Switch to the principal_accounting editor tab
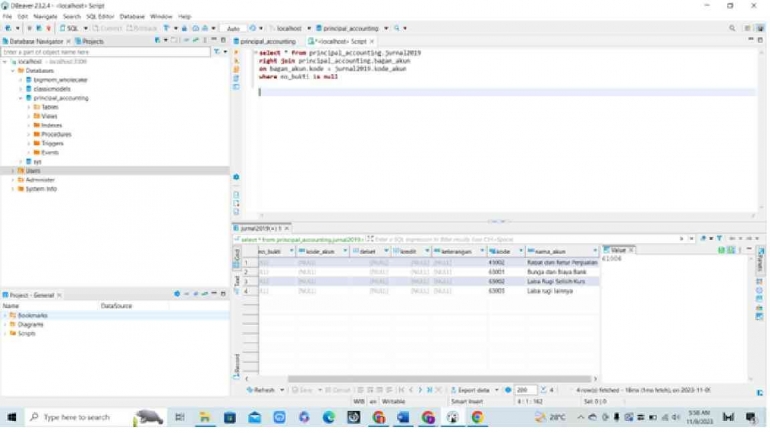 coord(264,41)
